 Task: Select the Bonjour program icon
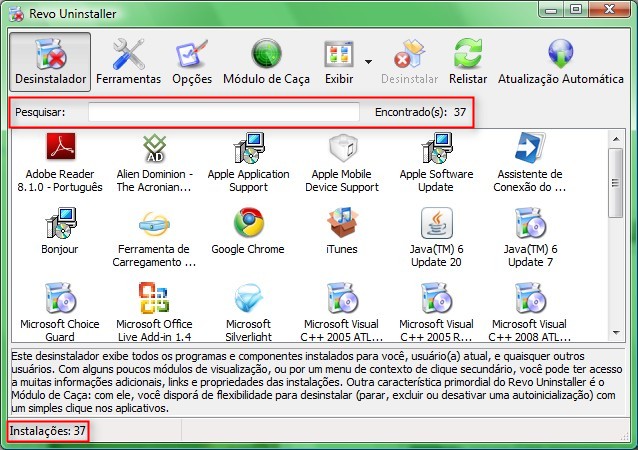[60, 223]
